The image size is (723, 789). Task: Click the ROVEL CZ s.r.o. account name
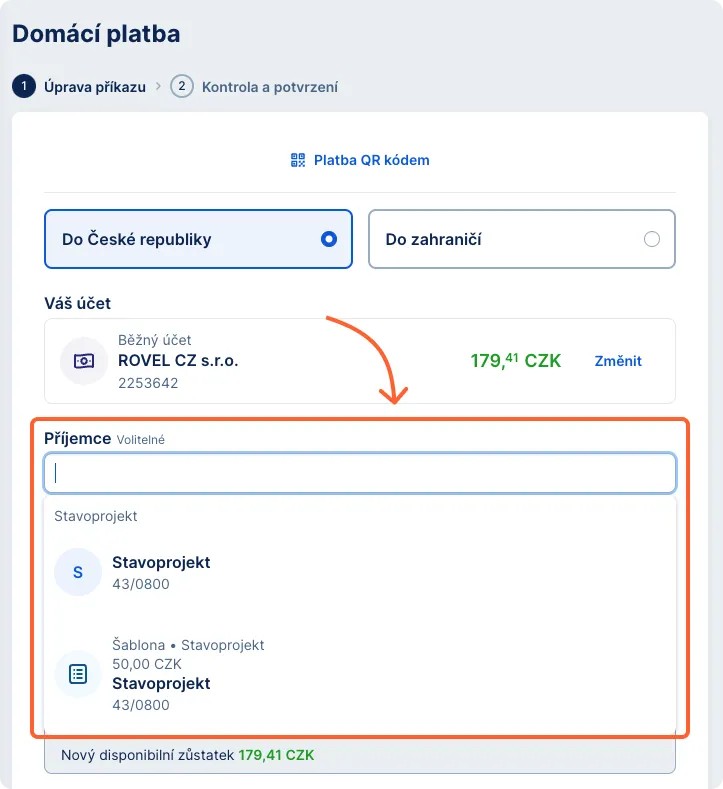(x=178, y=361)
